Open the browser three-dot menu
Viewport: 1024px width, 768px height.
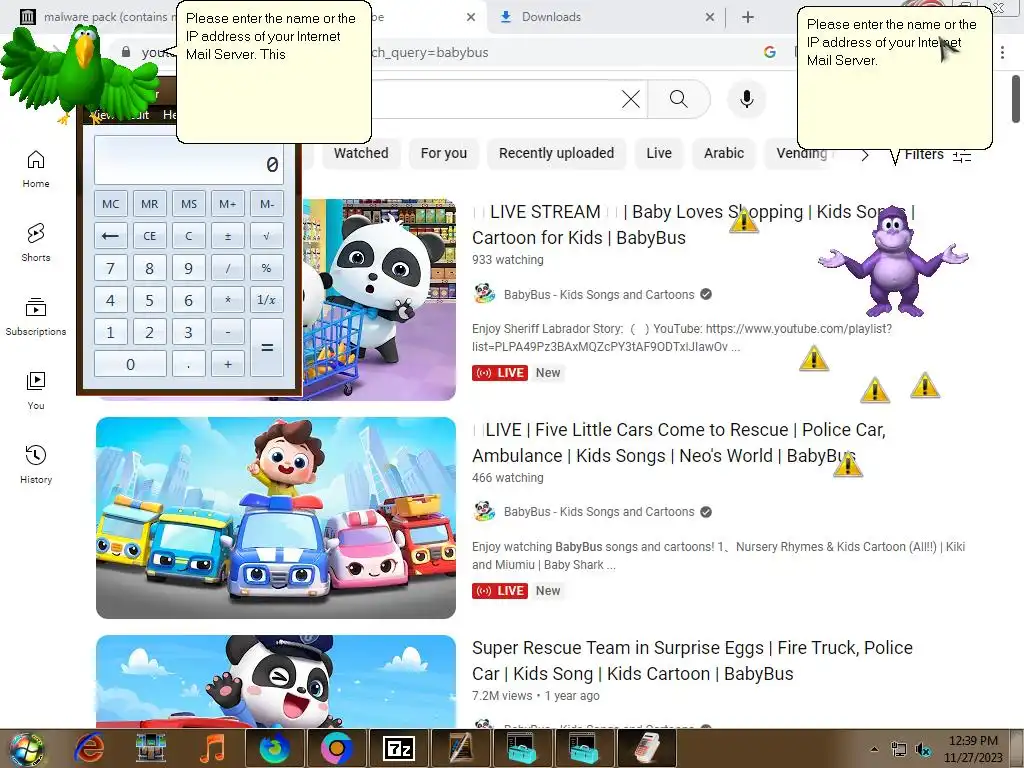click(1002, 52)
